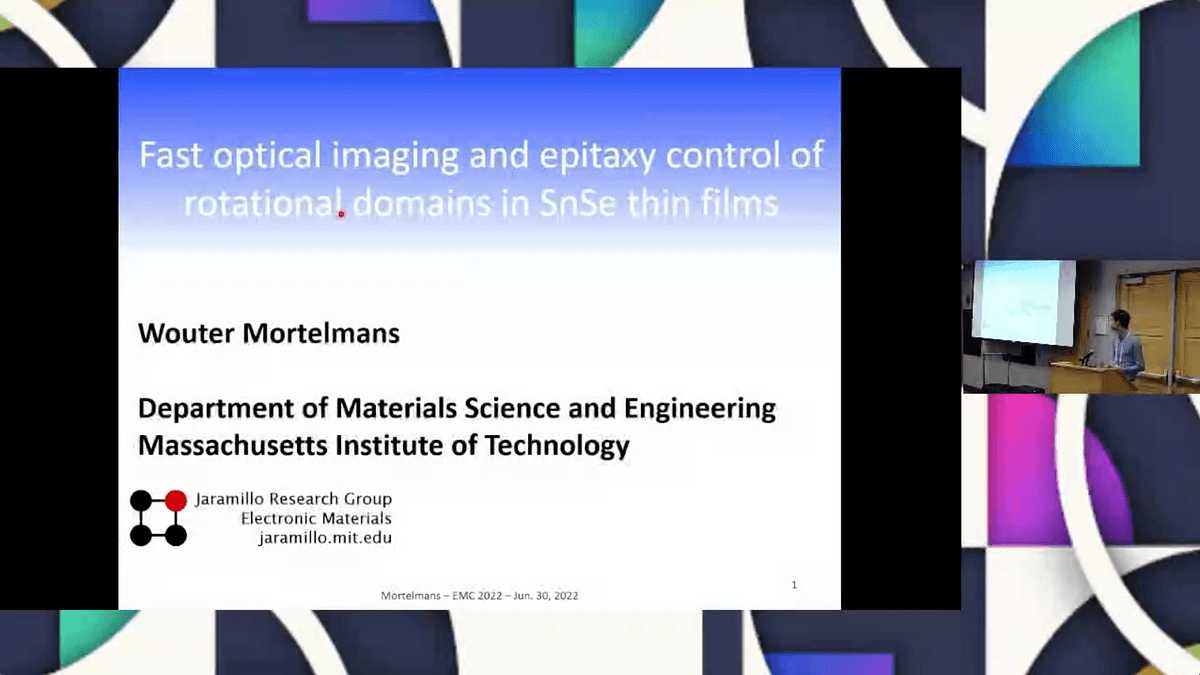The width and height of the screenshot is (1200, 675).
Task: Click Department of Materials Science and Engineering line
Action: (x=457, y=408)
